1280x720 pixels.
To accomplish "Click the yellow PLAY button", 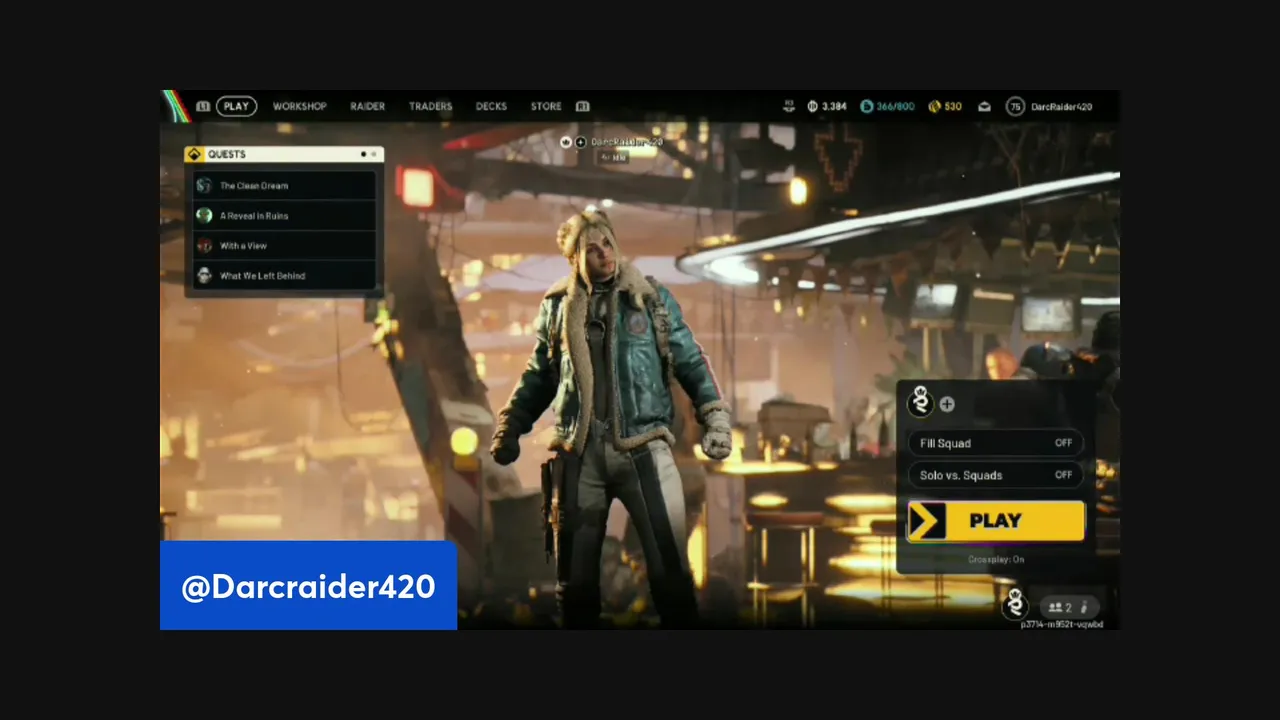I will 995,521.
